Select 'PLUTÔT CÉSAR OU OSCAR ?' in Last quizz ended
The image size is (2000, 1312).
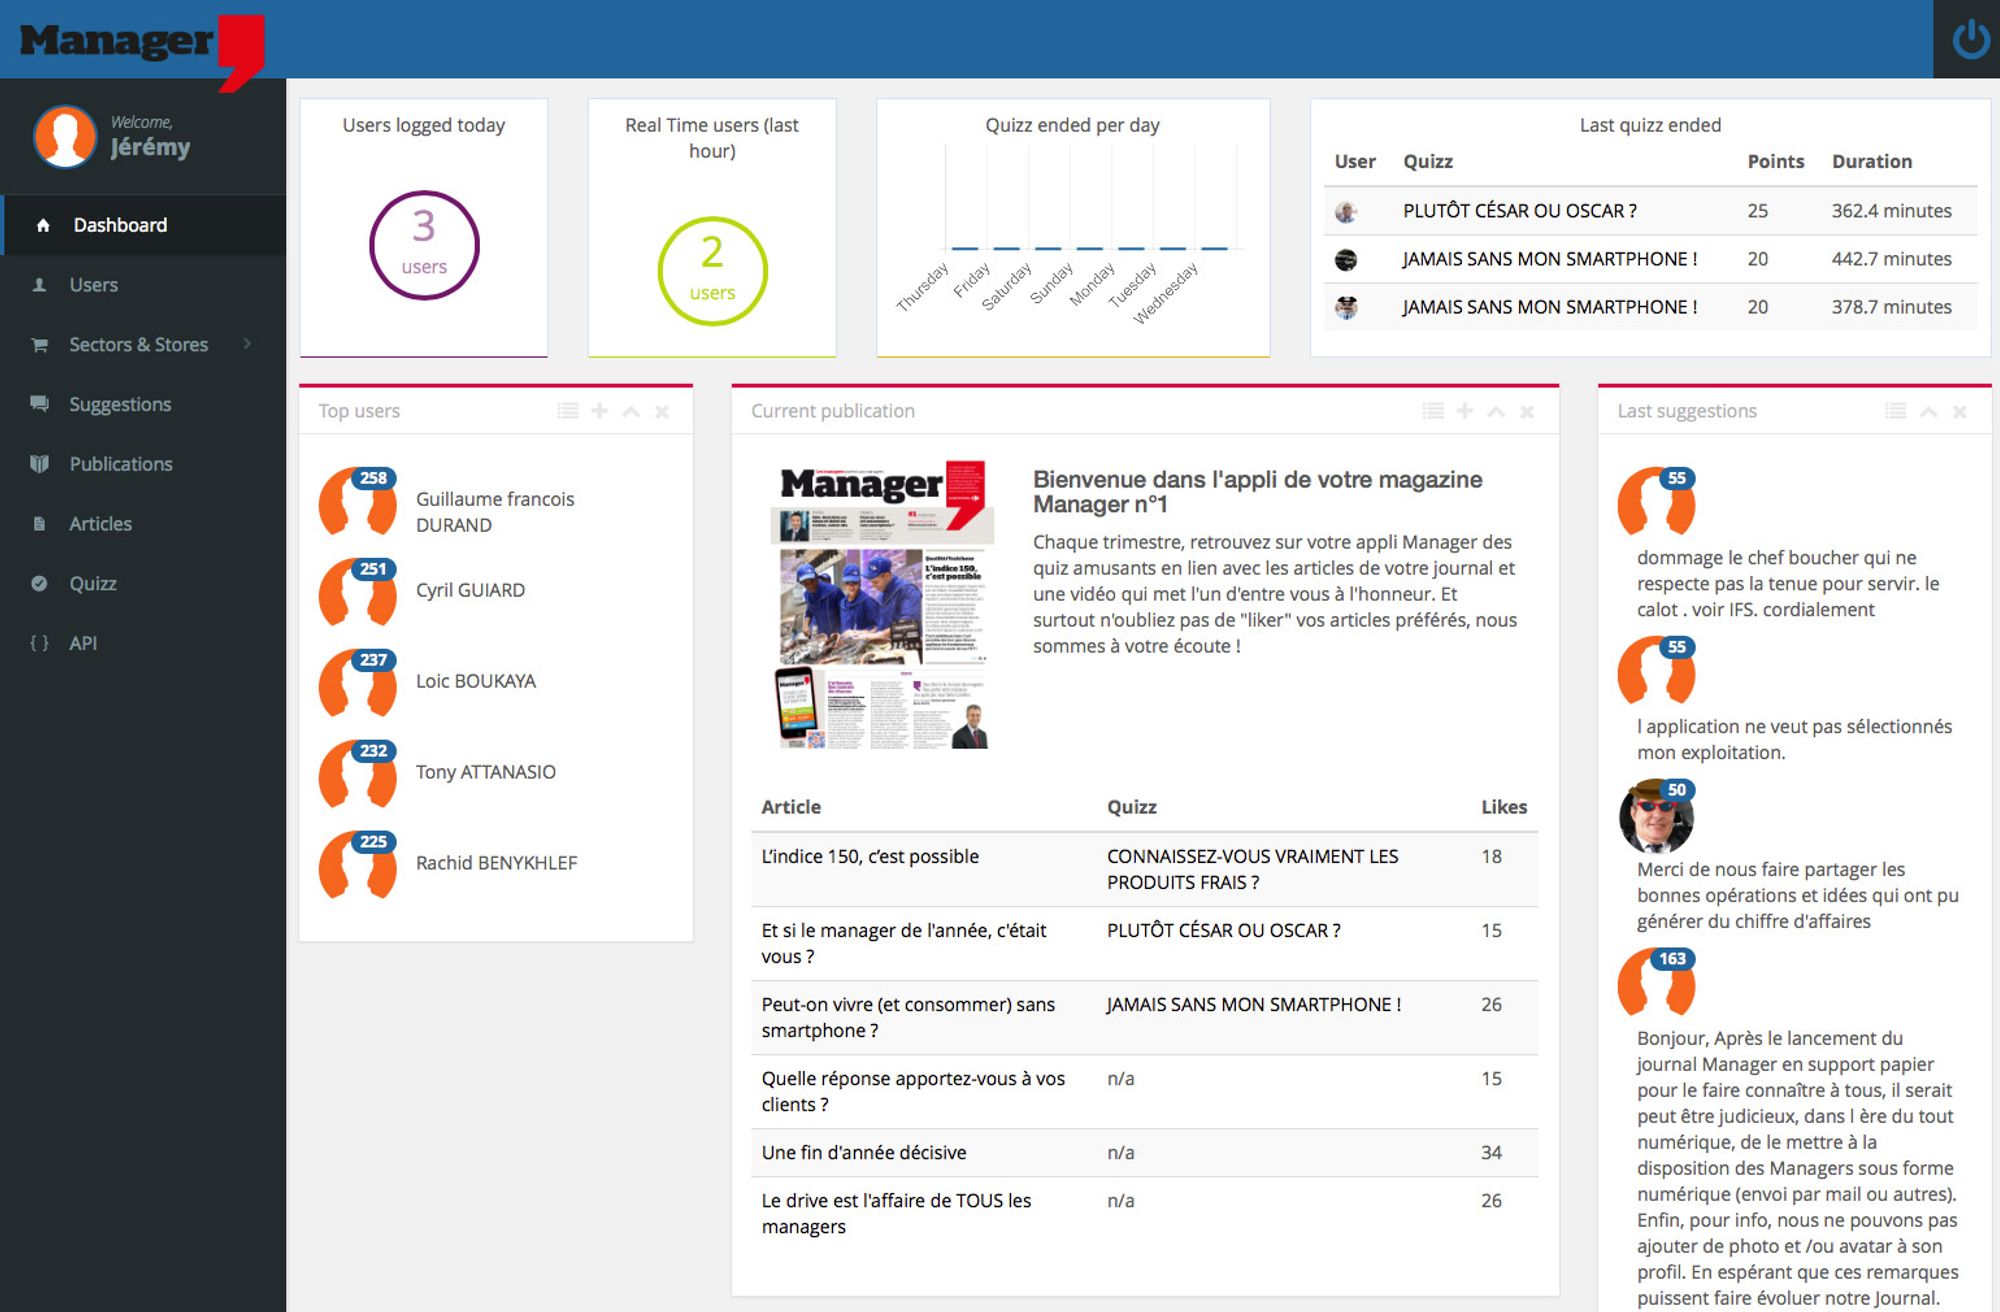point(1519,211)
